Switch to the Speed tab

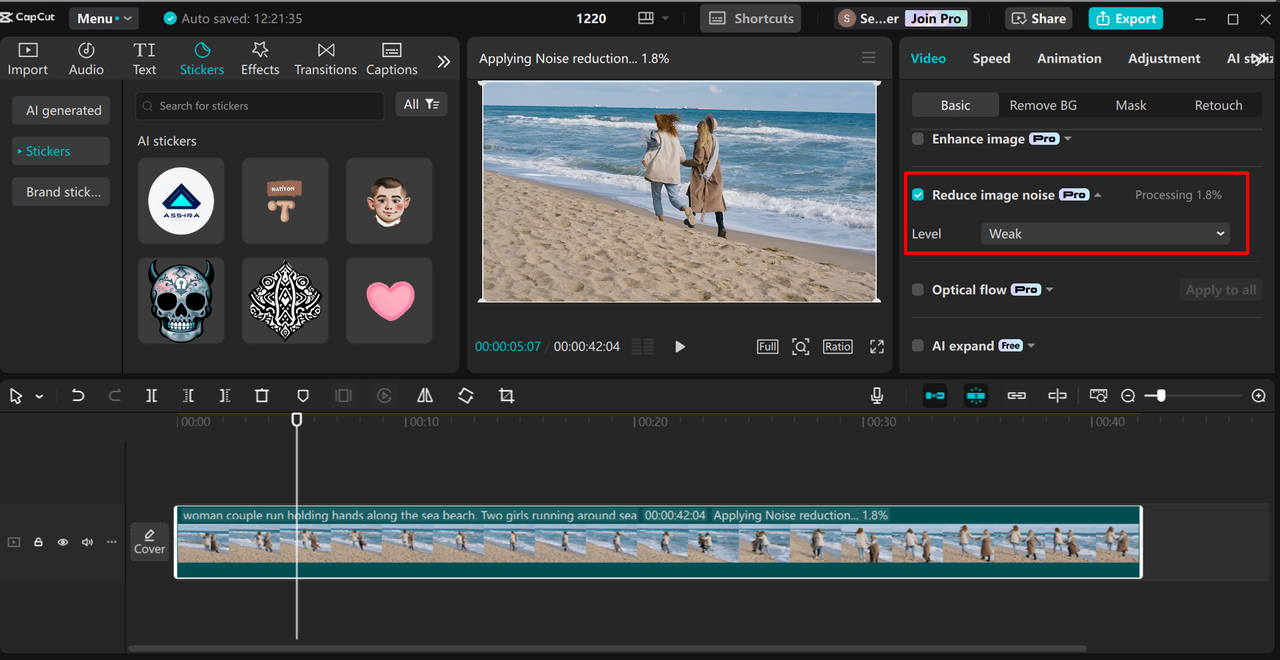(991, 58)
